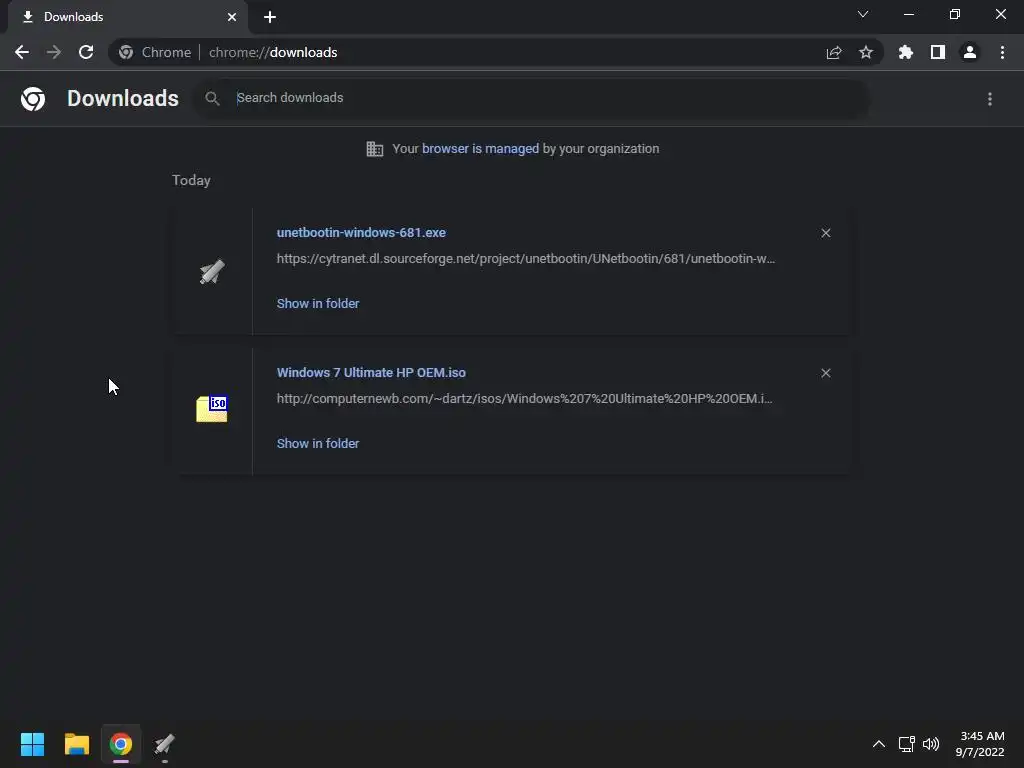Open the volume tray icon
Image resolution: width=1024 pixels, height=768 pixels.
(931, 744)
